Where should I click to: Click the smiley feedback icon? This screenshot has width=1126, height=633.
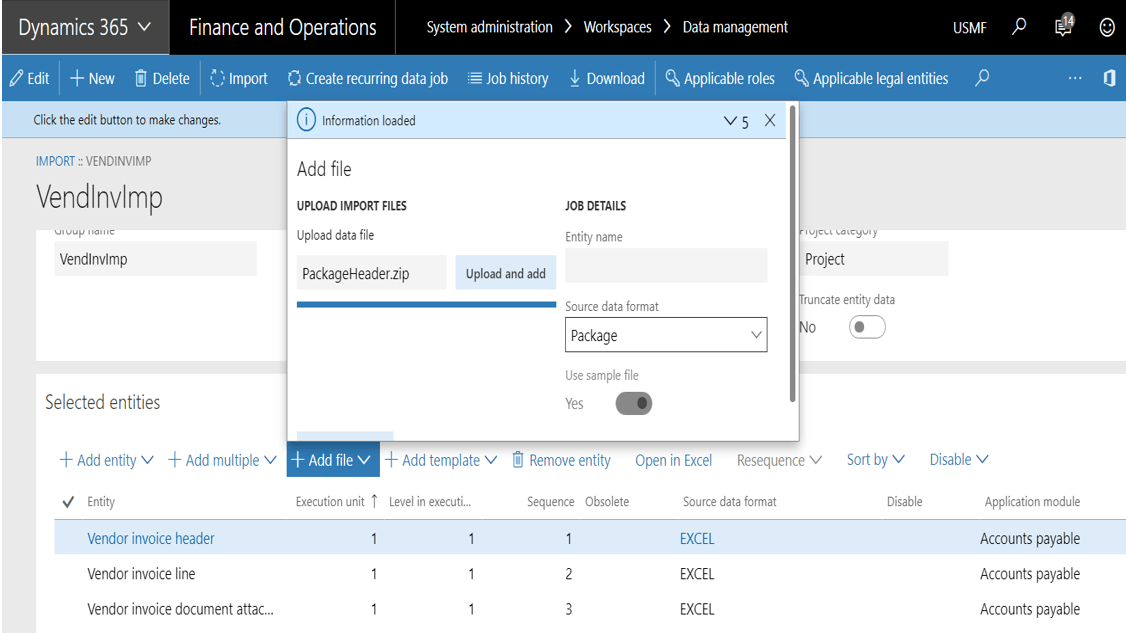1107,28
